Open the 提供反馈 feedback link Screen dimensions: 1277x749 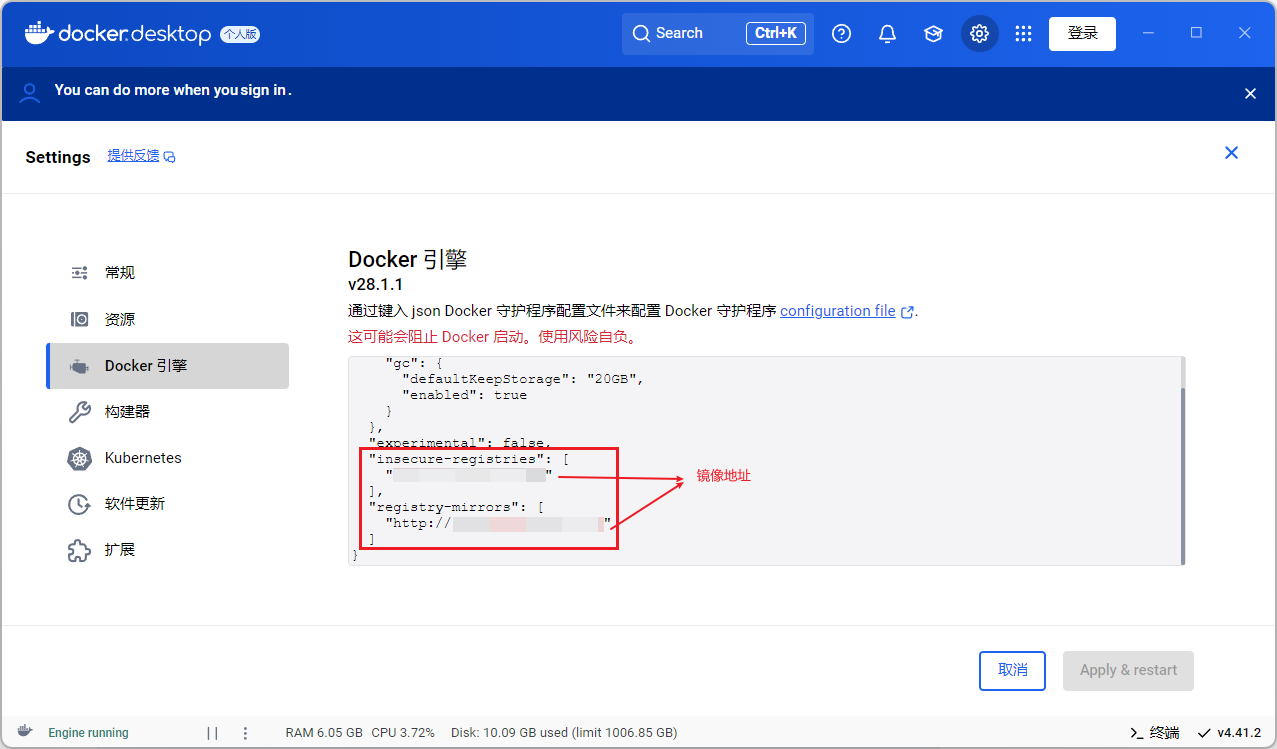click(x=141, y=156)
